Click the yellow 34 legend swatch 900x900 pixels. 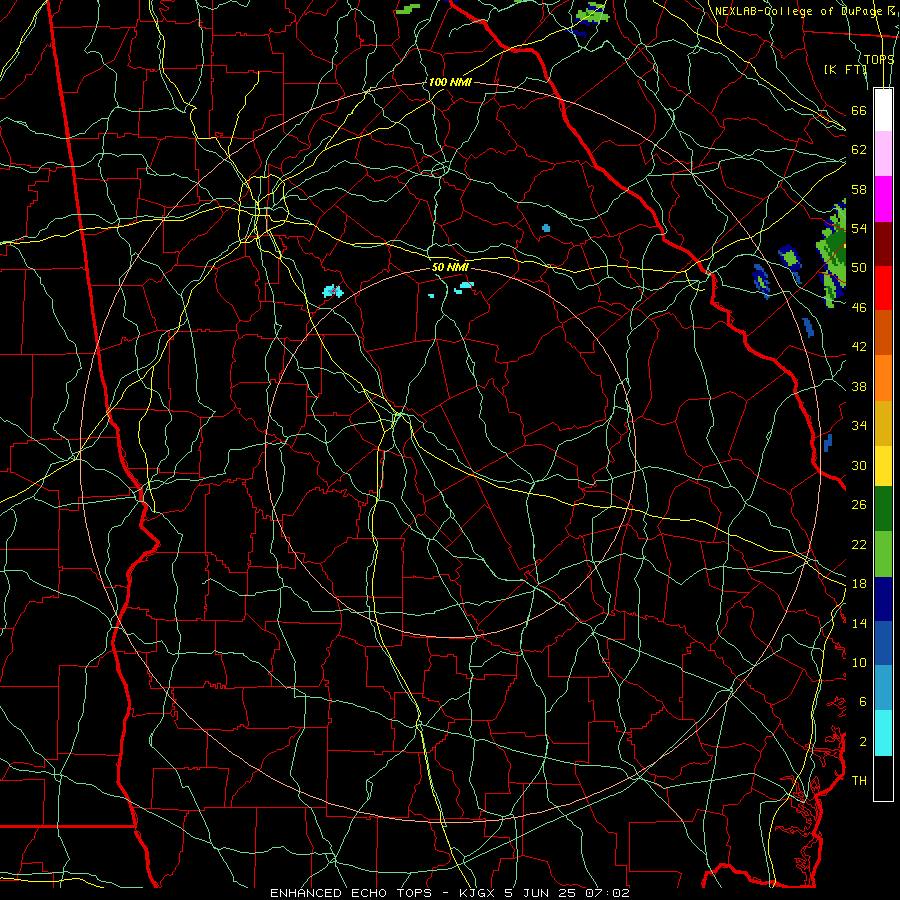883,466
